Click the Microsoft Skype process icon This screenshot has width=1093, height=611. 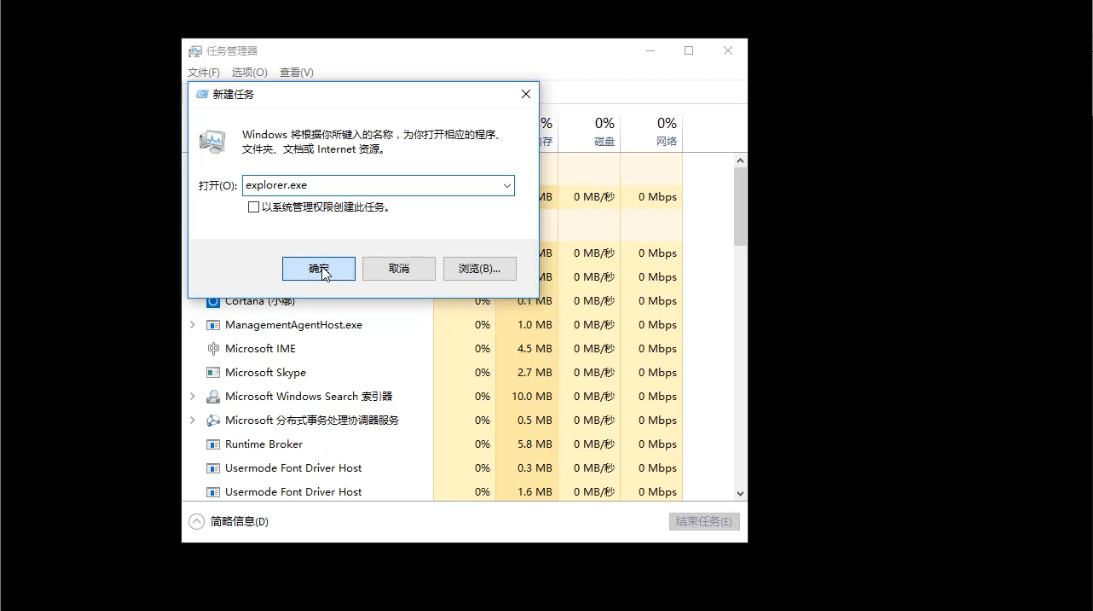(213, 373)
